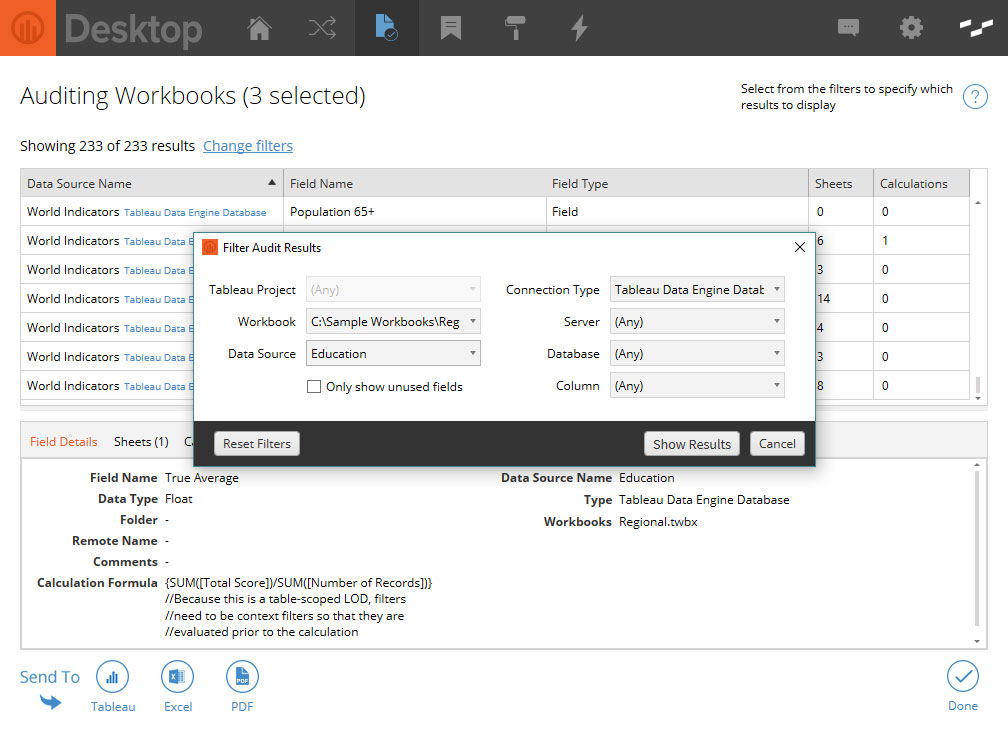Open the paint roller tool

[x=515, y=28]
